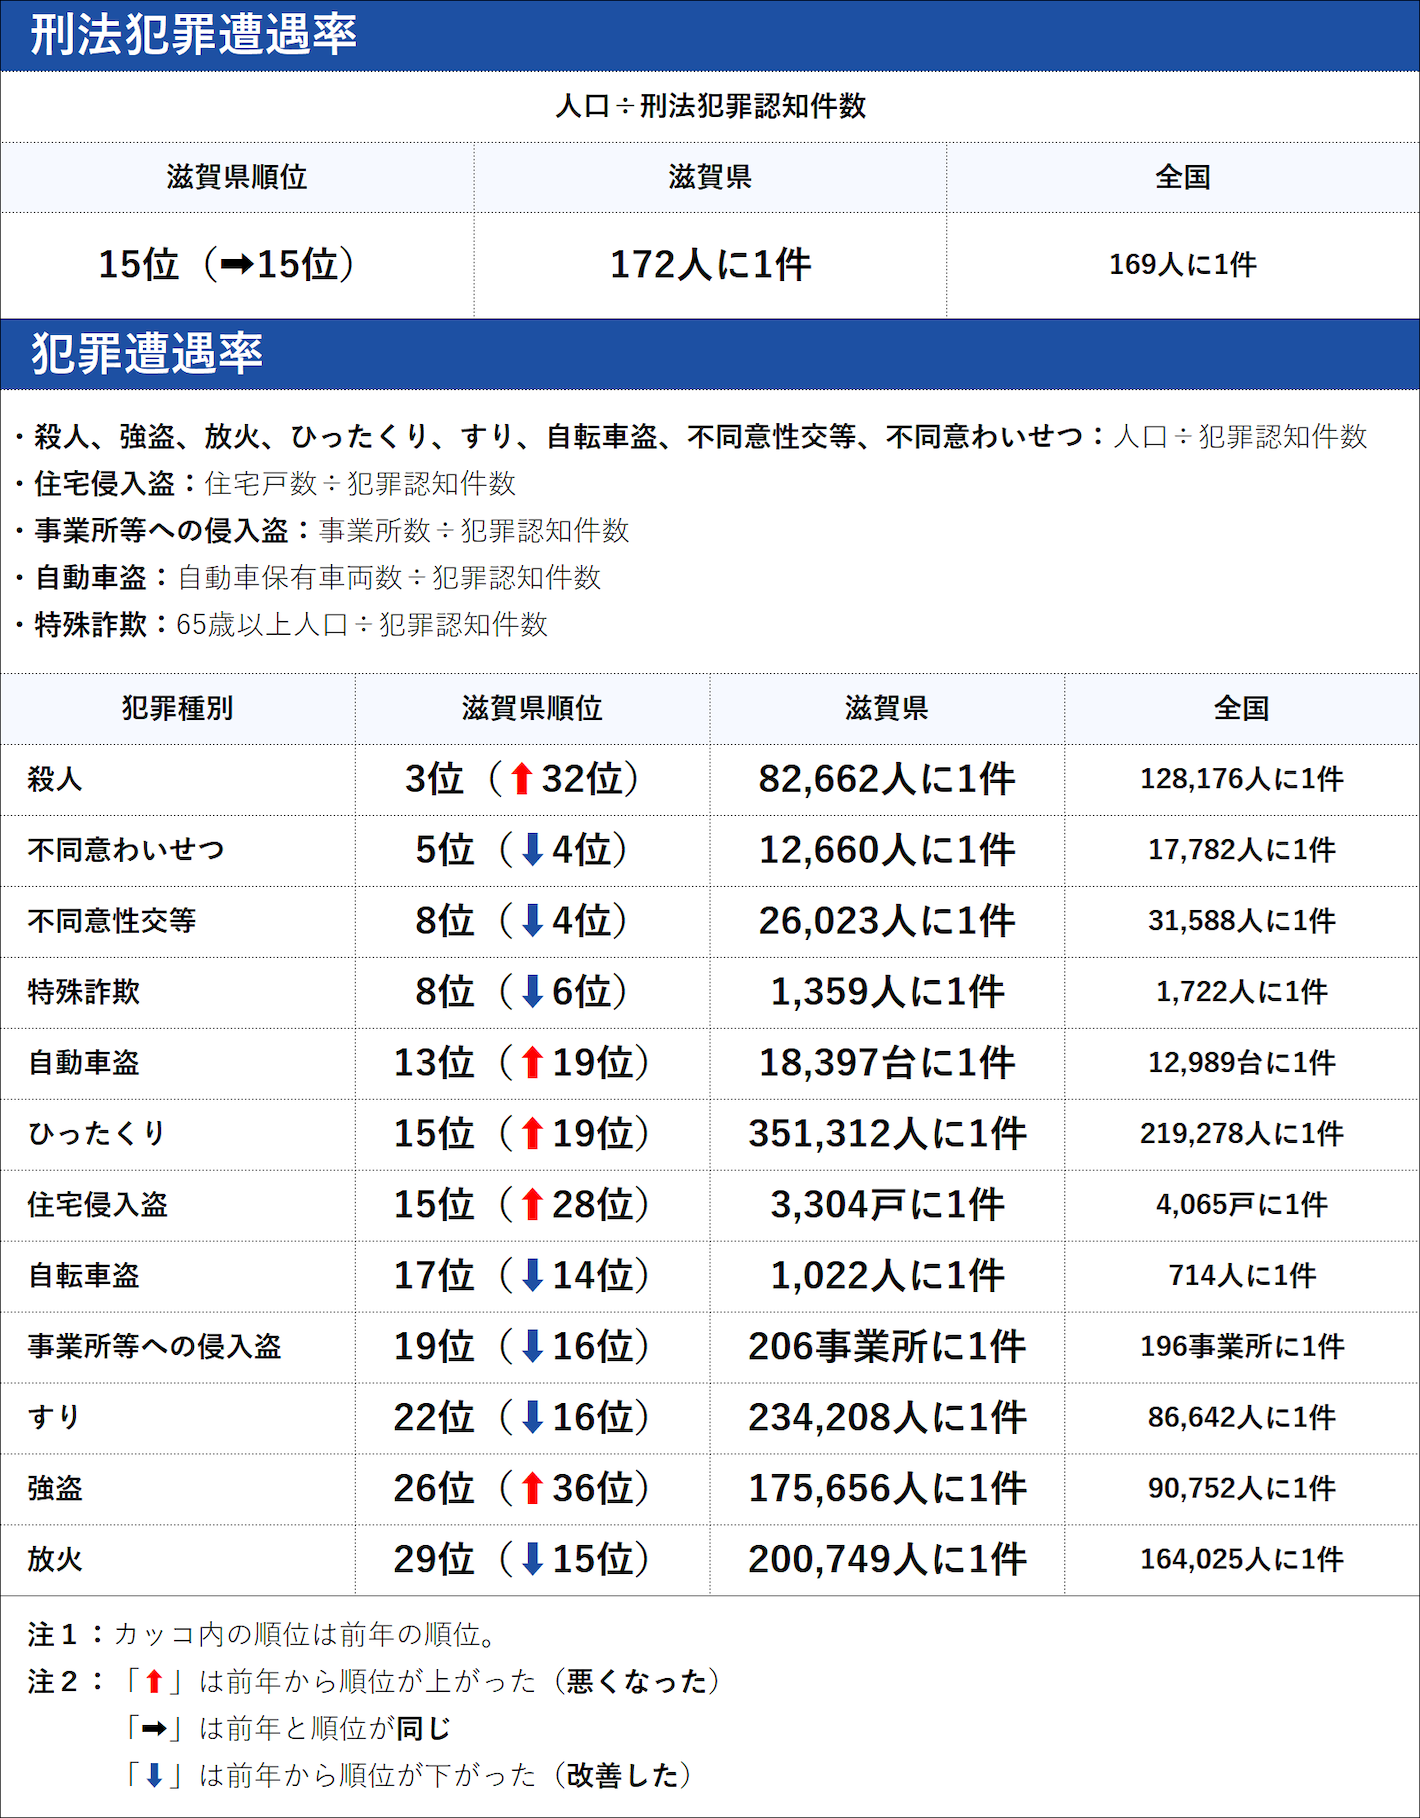Click 注1 note about previous year rank
The width and height of the screenshot is (1420, 1818).
click(x=263, y=1635)
